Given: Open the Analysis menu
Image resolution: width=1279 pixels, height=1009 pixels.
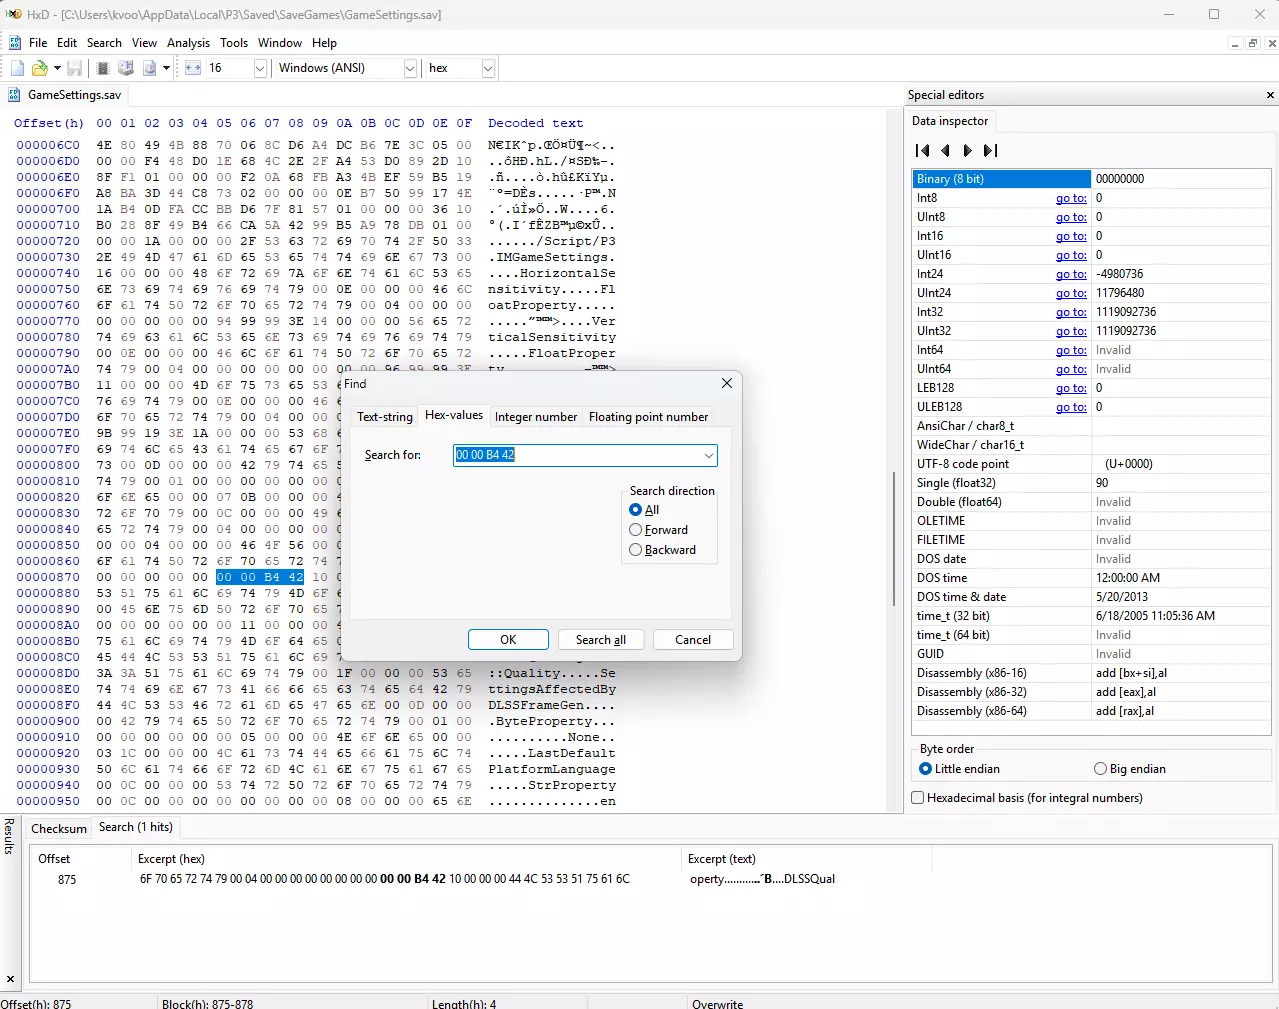Looking at the screenshot, I should click(x=188, y=43).
